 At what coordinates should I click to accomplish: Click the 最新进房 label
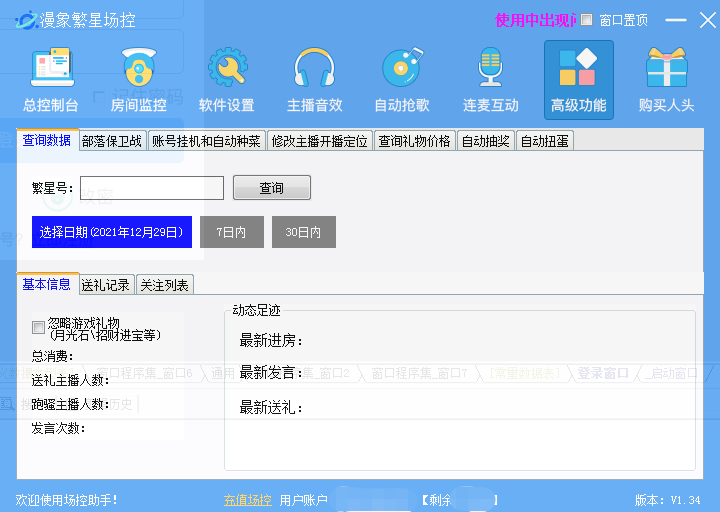pyautogui.click(x=271, y=341)
